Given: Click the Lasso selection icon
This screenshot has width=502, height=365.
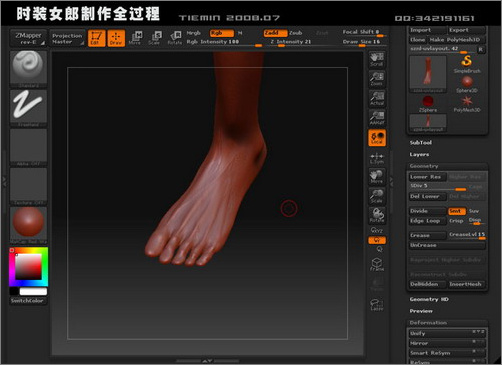Looking at the screenshot, I should tap(377, 304).
